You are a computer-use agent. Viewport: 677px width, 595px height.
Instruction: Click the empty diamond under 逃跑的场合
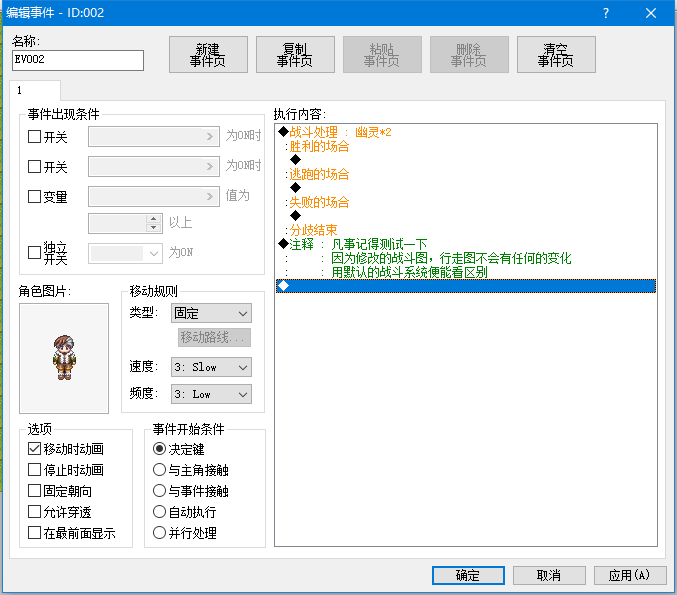295,188
